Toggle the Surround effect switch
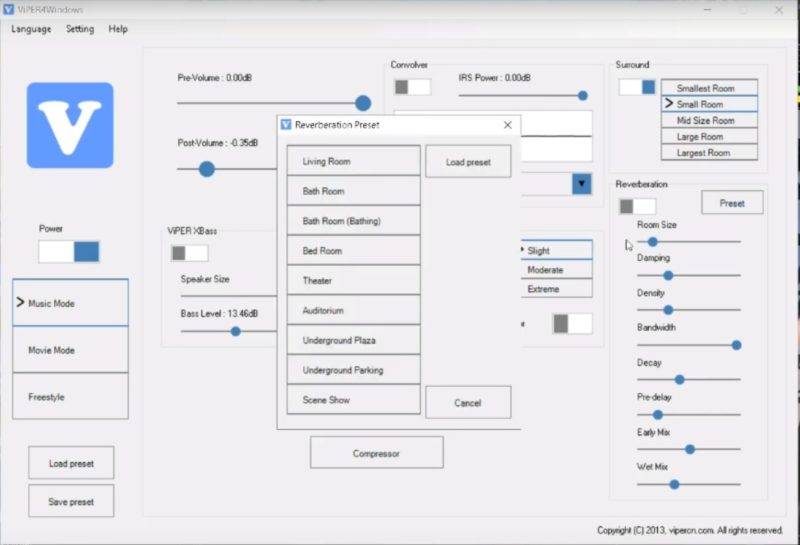The width and height of the screenshot is (800, 545). (637, 87)
